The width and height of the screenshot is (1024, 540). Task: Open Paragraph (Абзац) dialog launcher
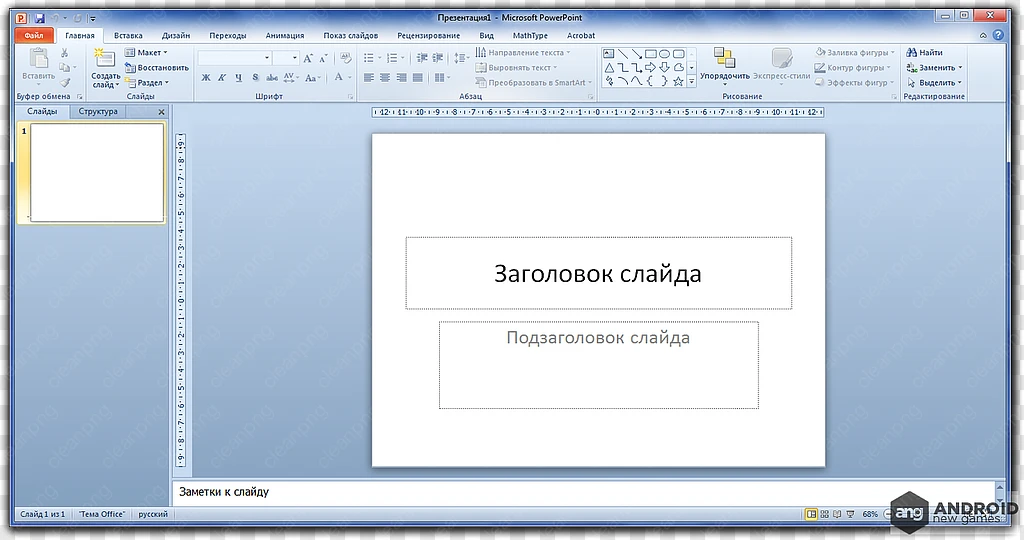pyautogui.click(x=590, y=97)
